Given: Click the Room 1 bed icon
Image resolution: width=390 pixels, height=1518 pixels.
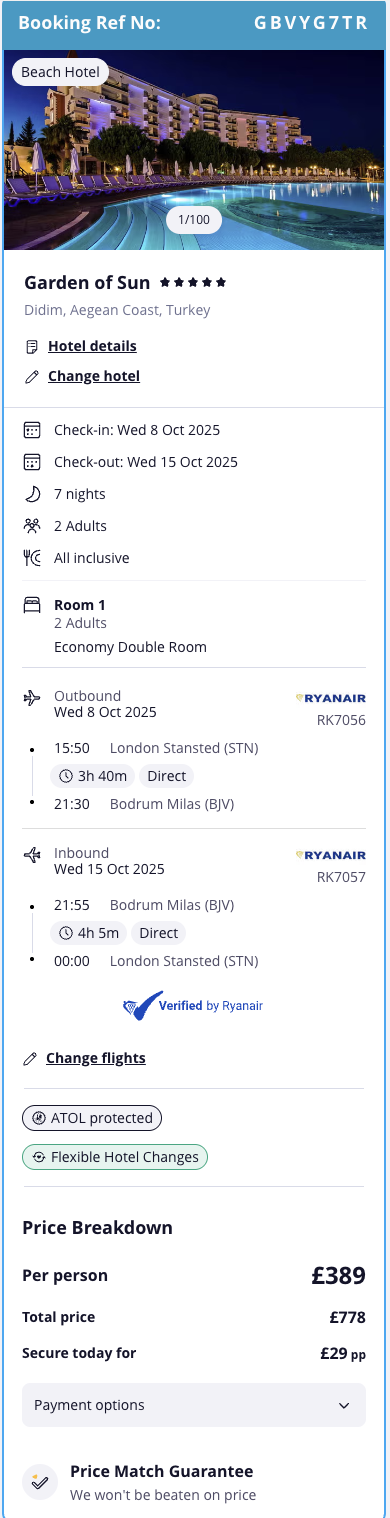Looking at the screenshot, I should point(32,605).
